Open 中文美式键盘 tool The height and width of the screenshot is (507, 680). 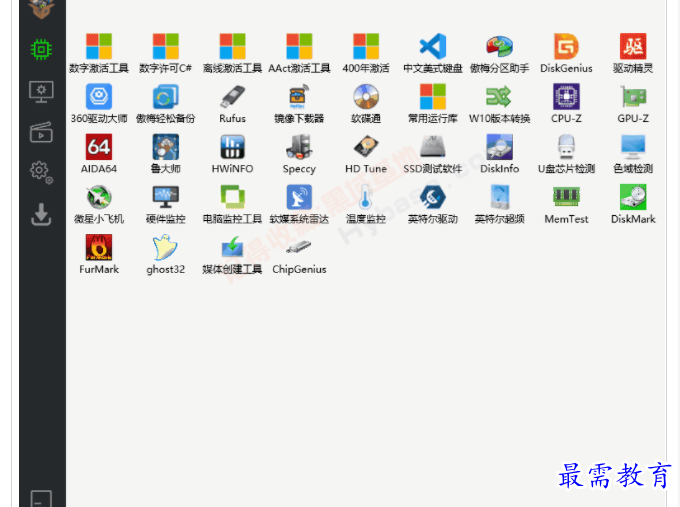(x=433, y=53)
